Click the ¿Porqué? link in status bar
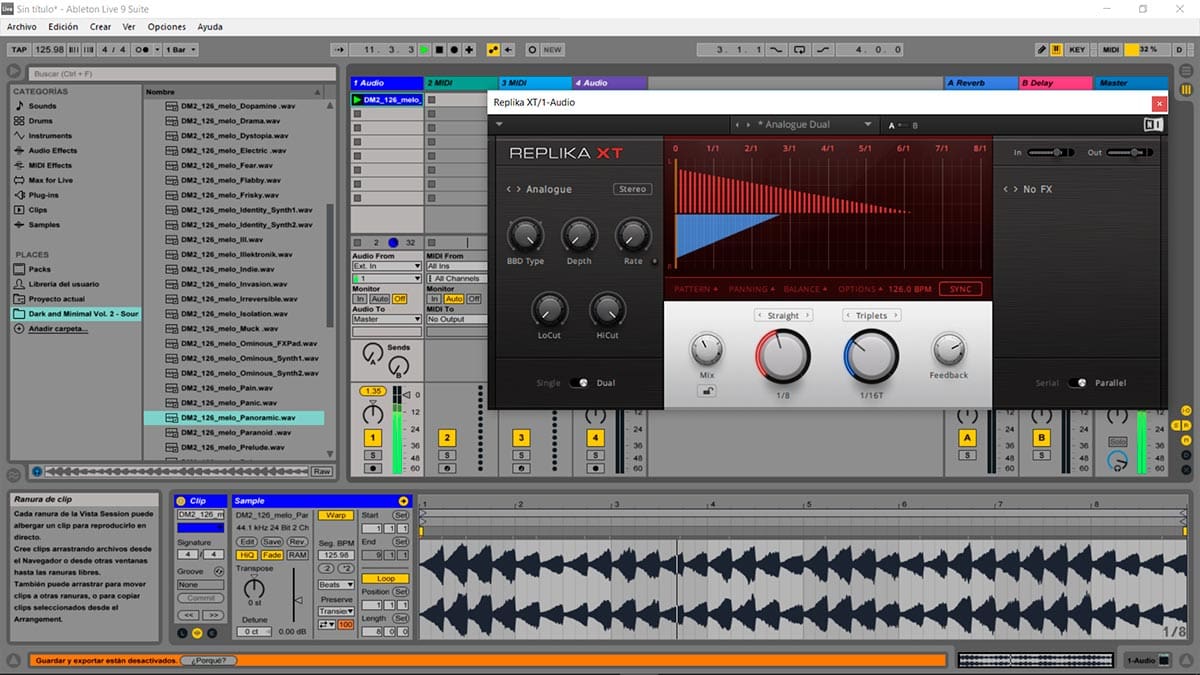The height and width of the screenshot is (675, 1200). pyautogui.click(x=210, y=661)
